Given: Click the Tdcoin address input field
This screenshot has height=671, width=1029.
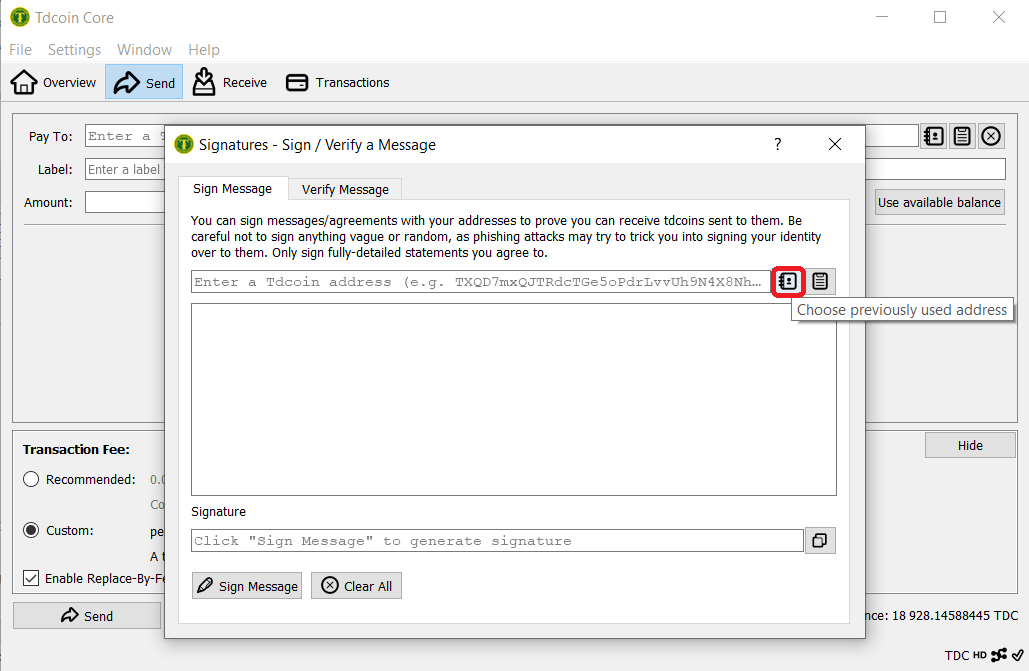Looking at the screenshot, I should pos(480,282).
